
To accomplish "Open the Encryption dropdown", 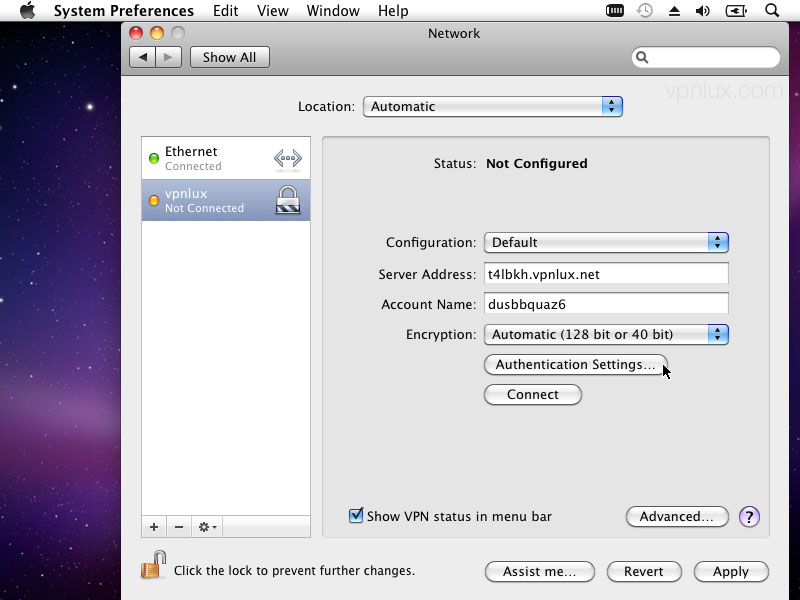I will click(x=606, y=335).
